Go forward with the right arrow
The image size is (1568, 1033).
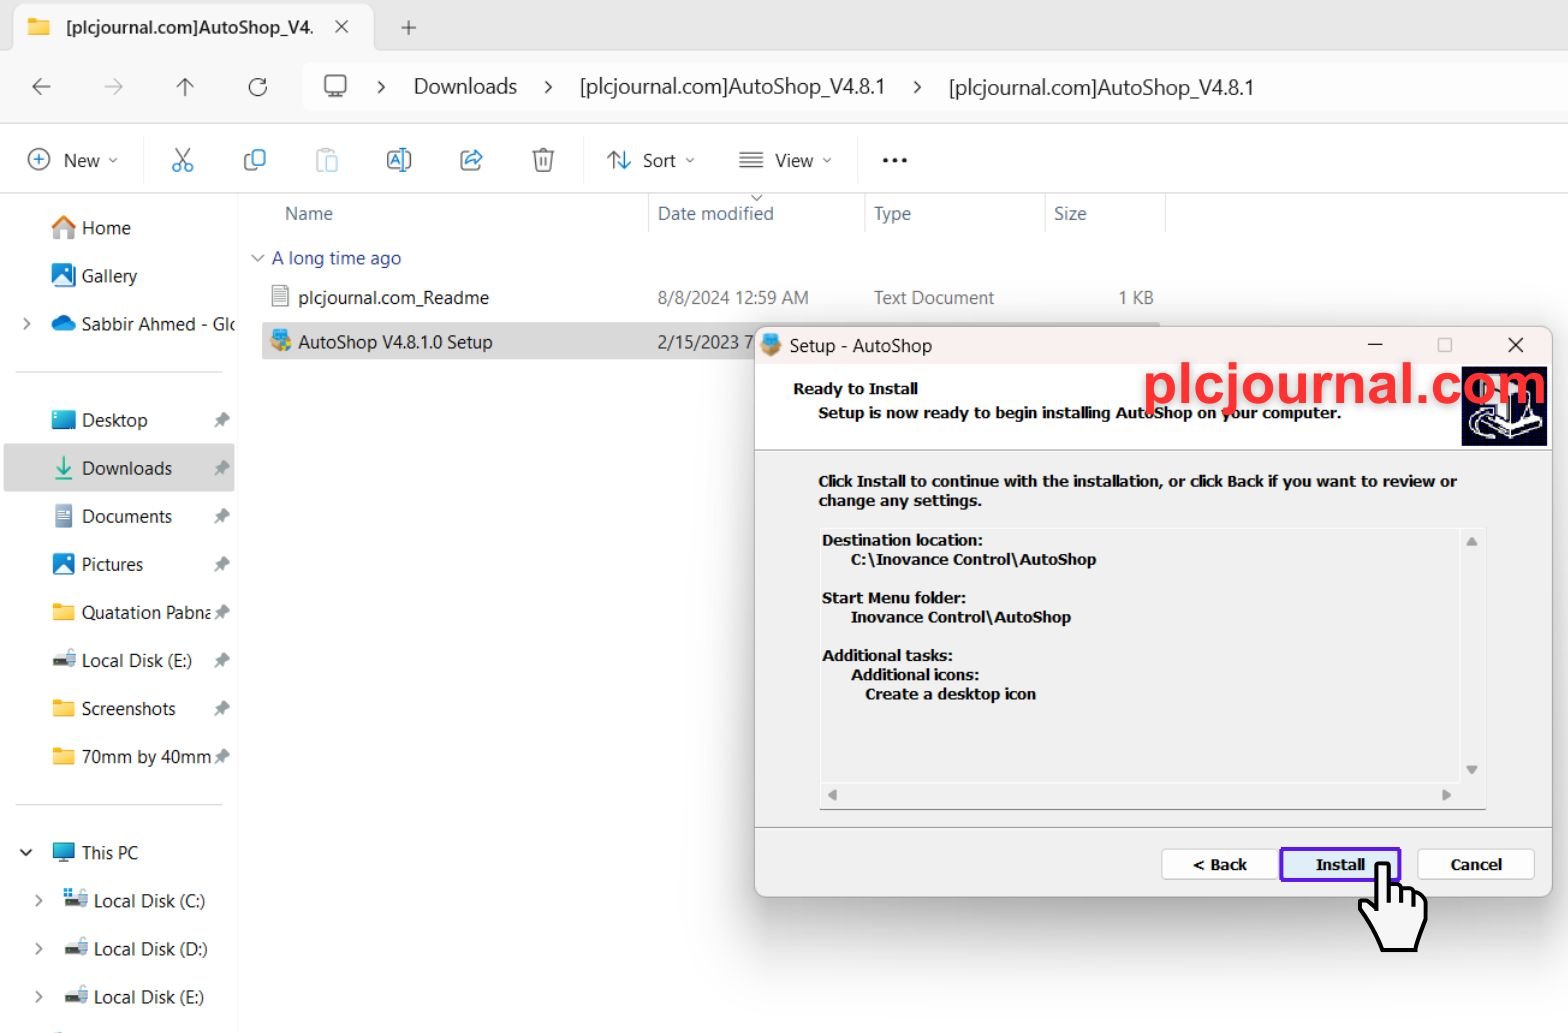click(x=114, y=87)
